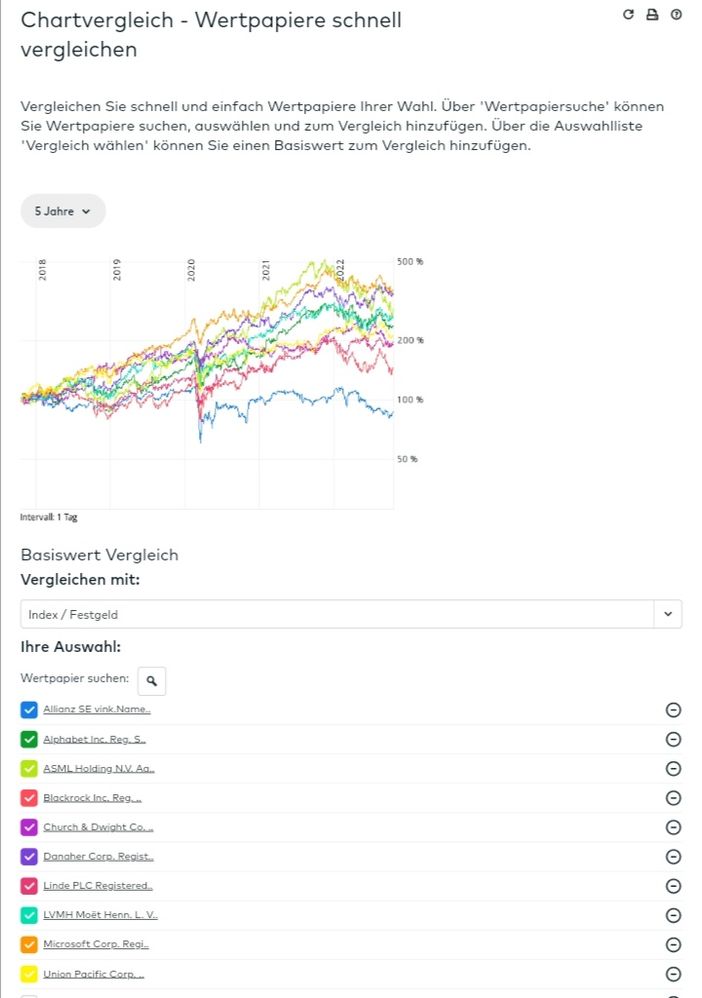Remove Allianz SE using its minus icon

pos(673,710)
